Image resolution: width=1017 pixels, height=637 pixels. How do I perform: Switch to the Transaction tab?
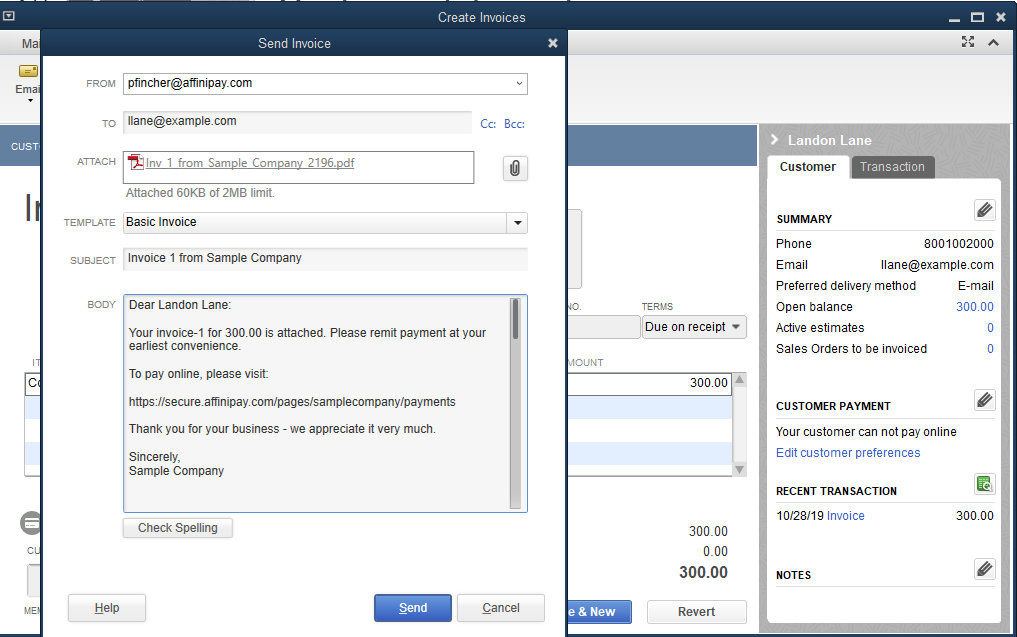(892, 167)
